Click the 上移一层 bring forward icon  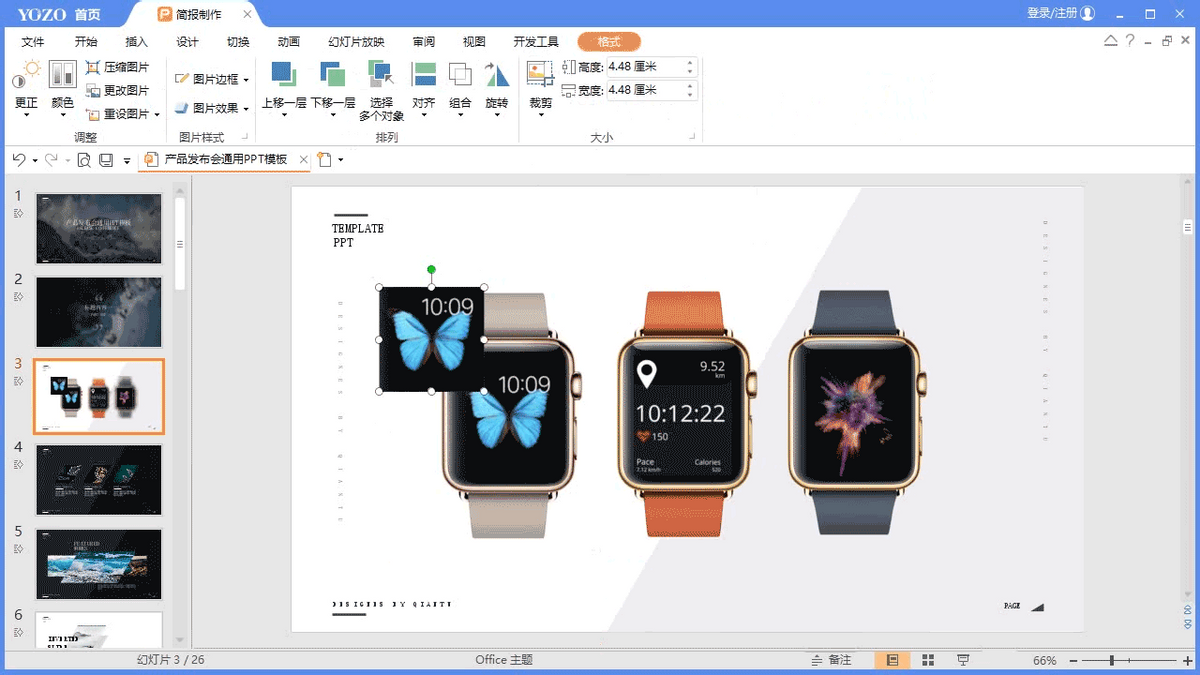pyautogui.click(x=284, y=76)
